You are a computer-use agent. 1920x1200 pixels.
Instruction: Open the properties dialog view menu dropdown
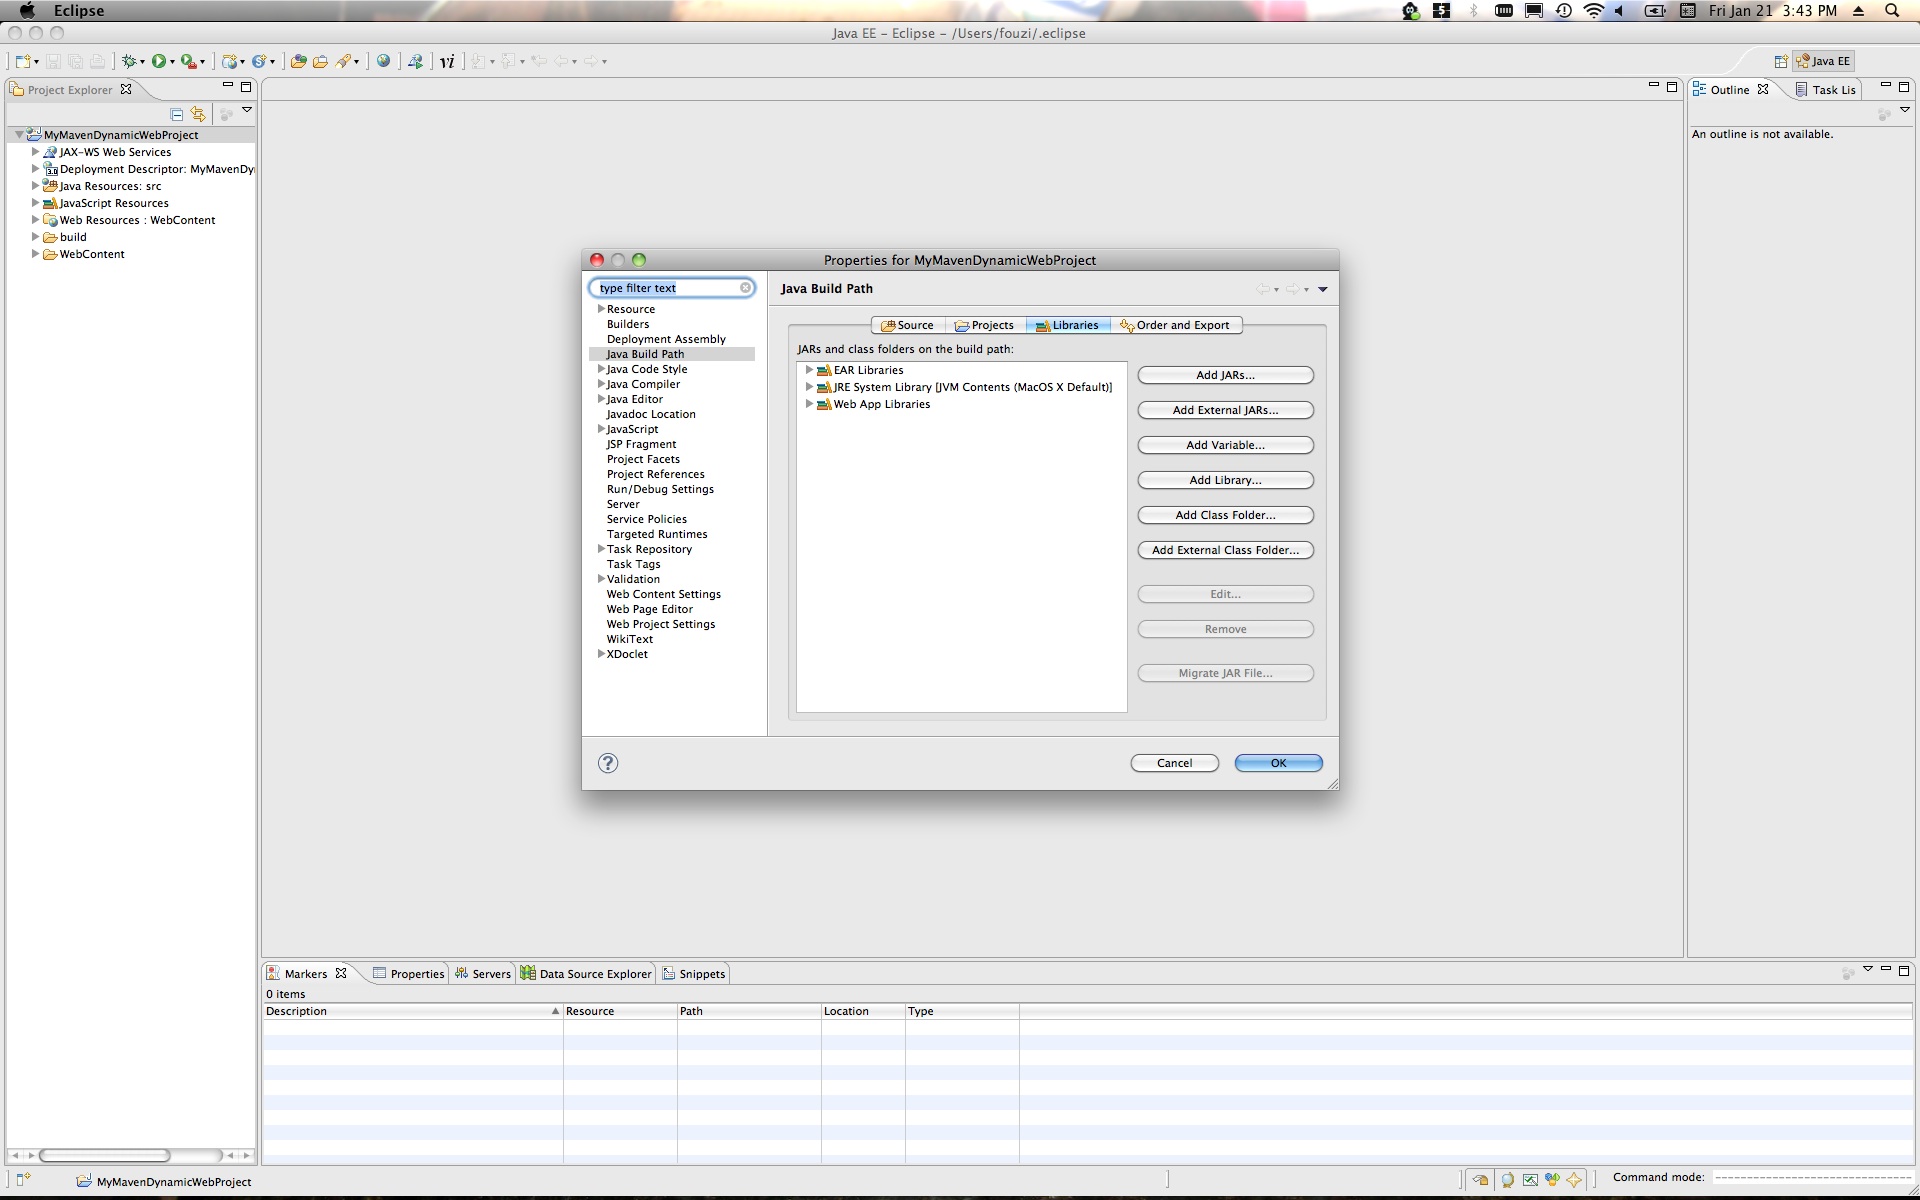pos(1322,289)
